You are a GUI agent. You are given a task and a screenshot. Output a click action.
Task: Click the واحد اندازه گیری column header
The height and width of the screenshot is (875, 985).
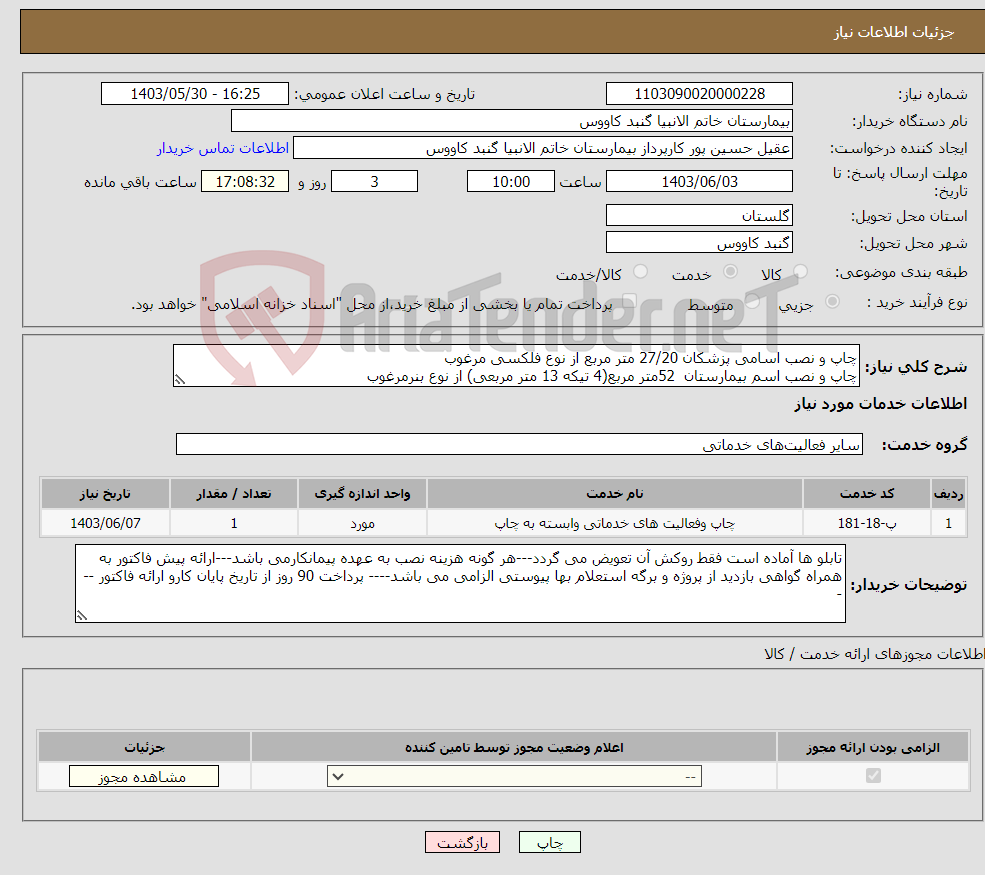point(362,494)
